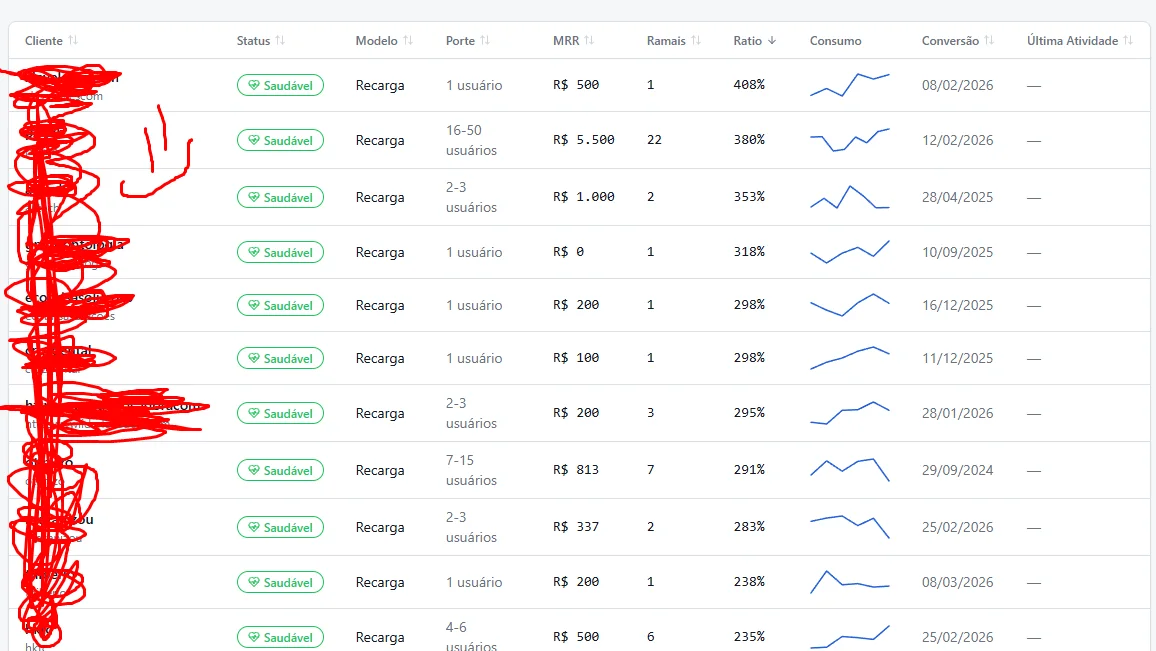Select the R$ 337 MRR value

576,526
